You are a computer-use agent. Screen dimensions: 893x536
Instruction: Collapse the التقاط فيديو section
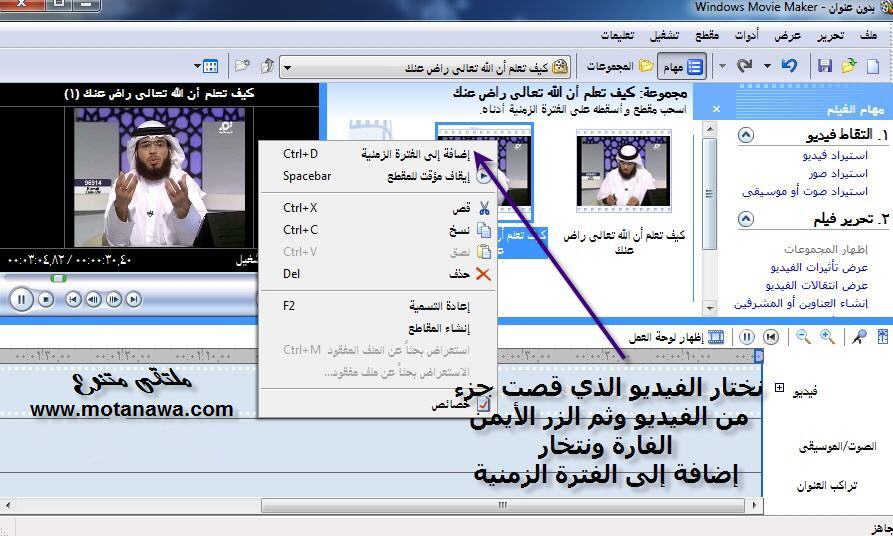tap(746, 135)
